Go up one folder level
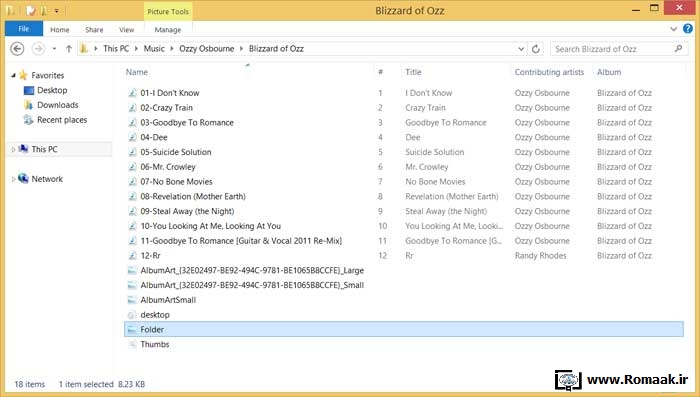This screenshot has height=397, width=700. [68, 49]
